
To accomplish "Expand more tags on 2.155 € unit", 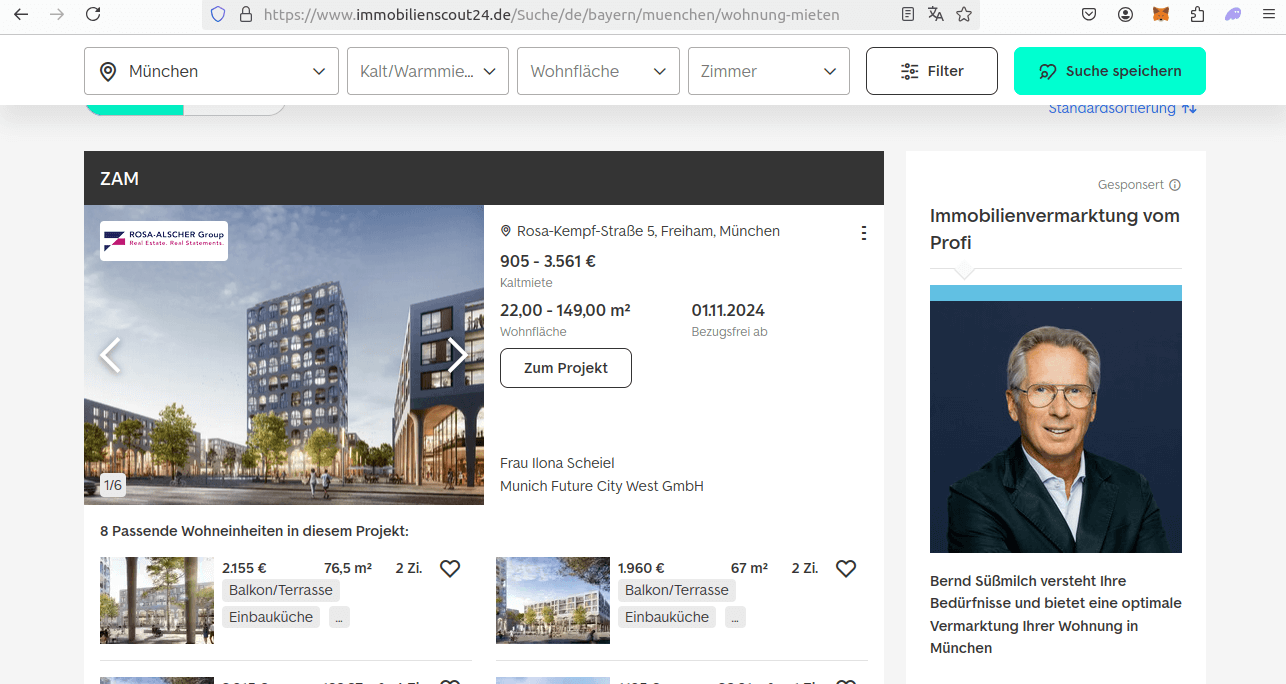I will click(x=339, y=617).
